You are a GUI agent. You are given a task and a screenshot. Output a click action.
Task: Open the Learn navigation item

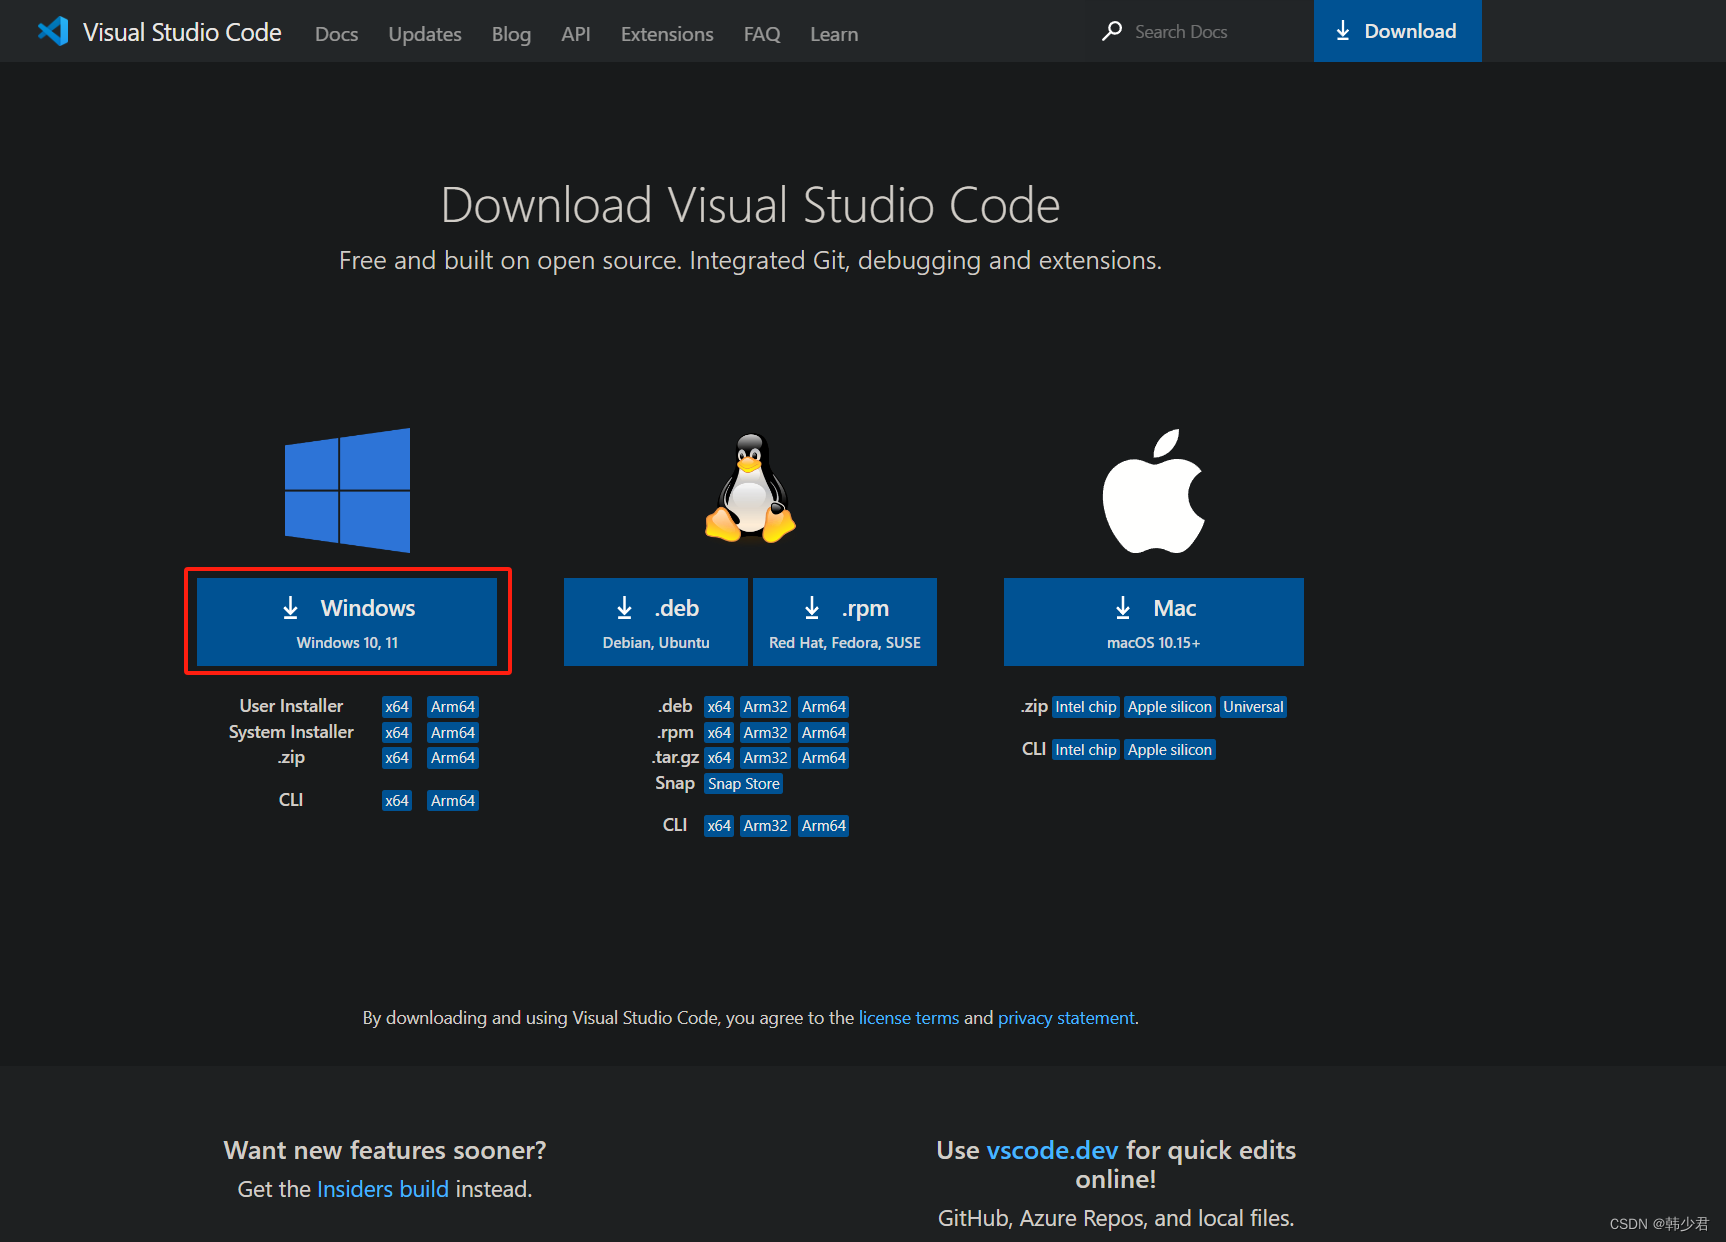pos(834,34)
